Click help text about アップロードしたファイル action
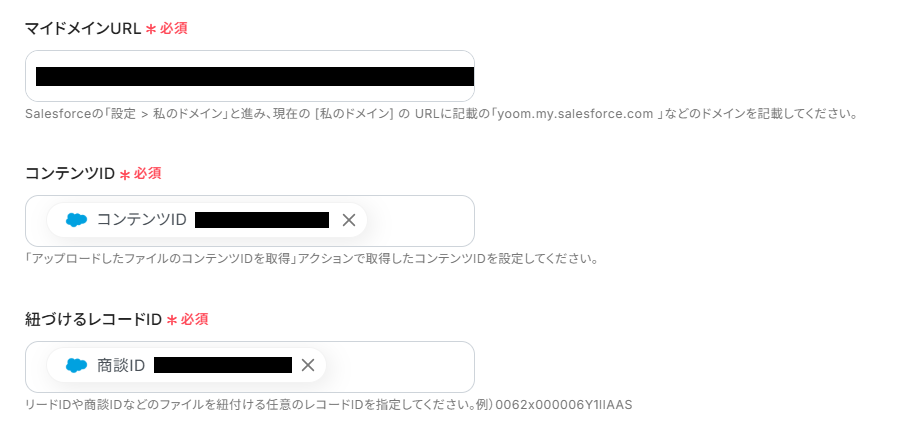Screen dimensions: 905x435 310,259
